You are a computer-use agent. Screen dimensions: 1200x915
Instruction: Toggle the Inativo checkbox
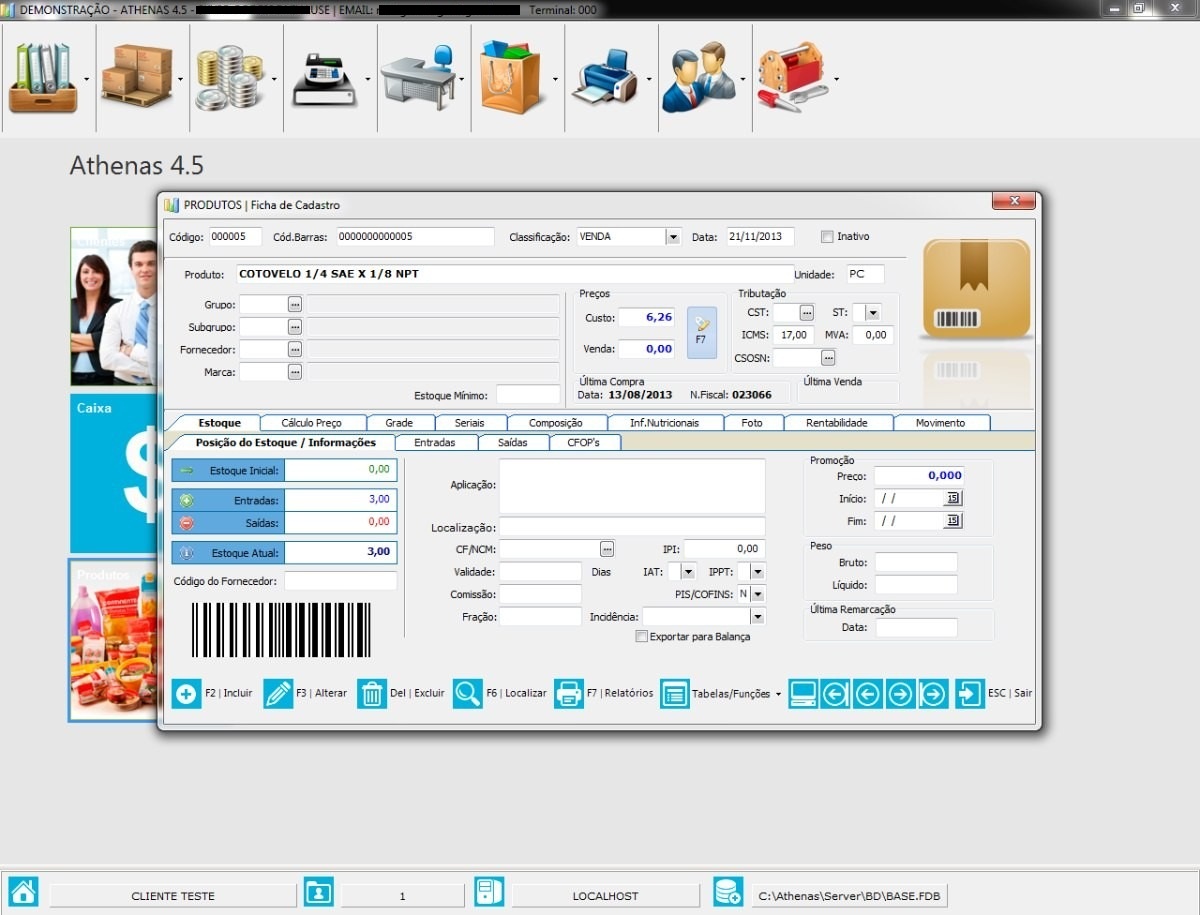[827, 237]
